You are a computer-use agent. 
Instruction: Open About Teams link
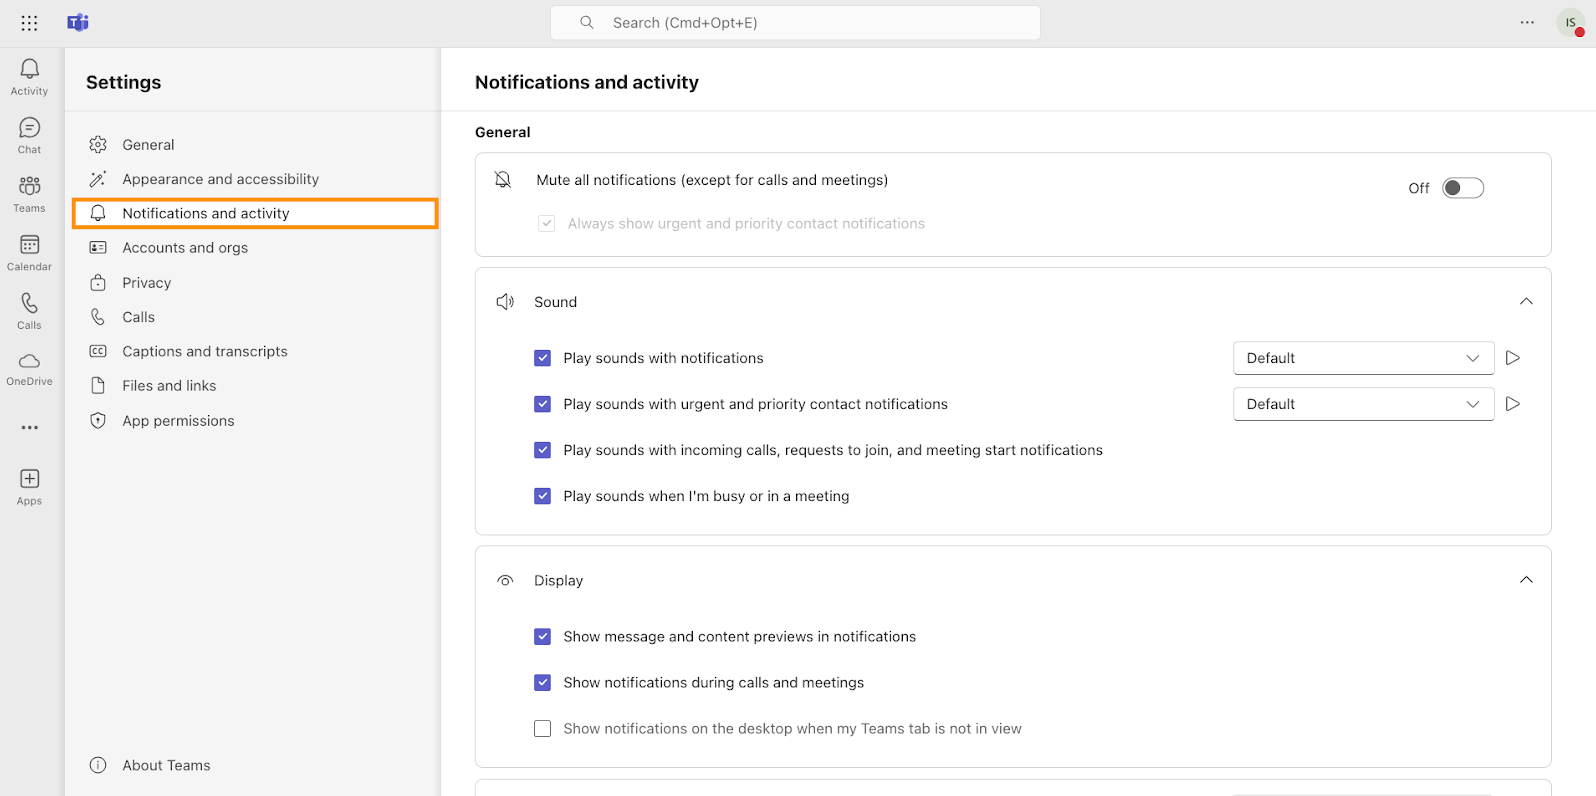coord(166,765)
